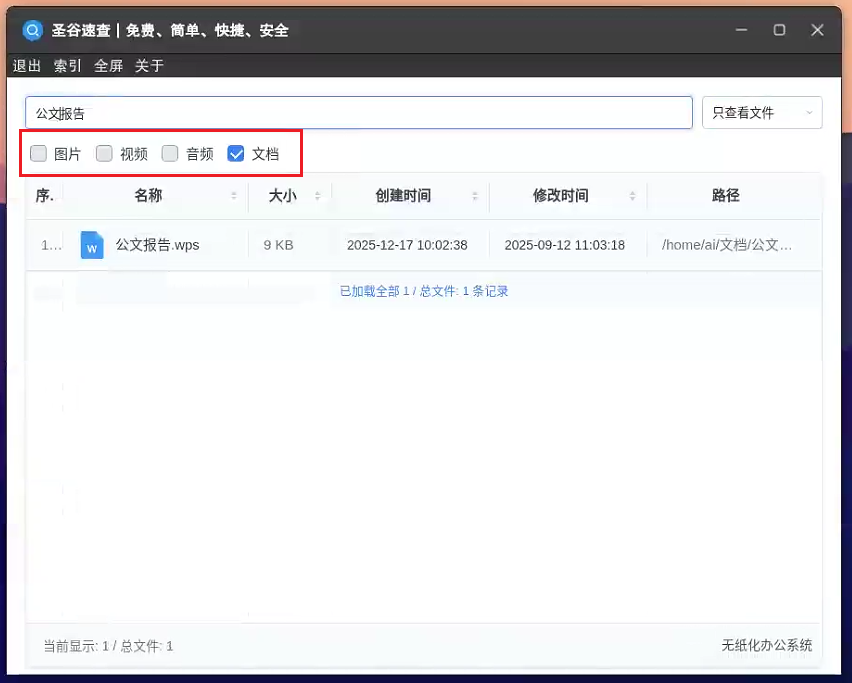Enable the 音频 filter checkbox
This screenshot has height=683, width=852.
[x=171, y=154]
